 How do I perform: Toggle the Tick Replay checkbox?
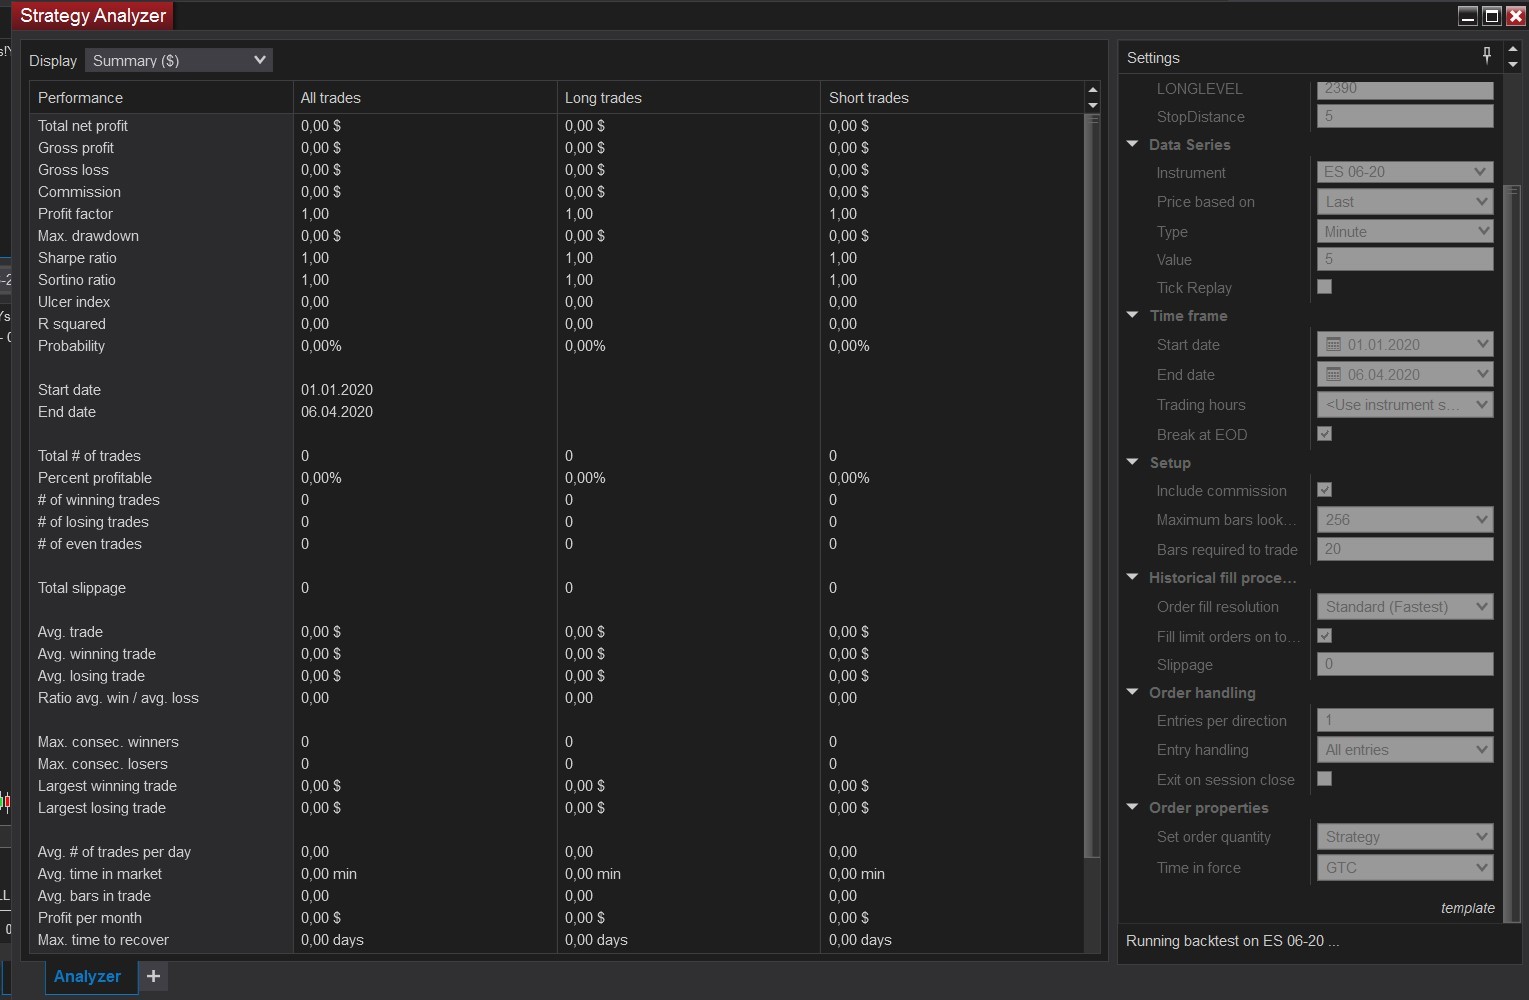pos(1324,287)
